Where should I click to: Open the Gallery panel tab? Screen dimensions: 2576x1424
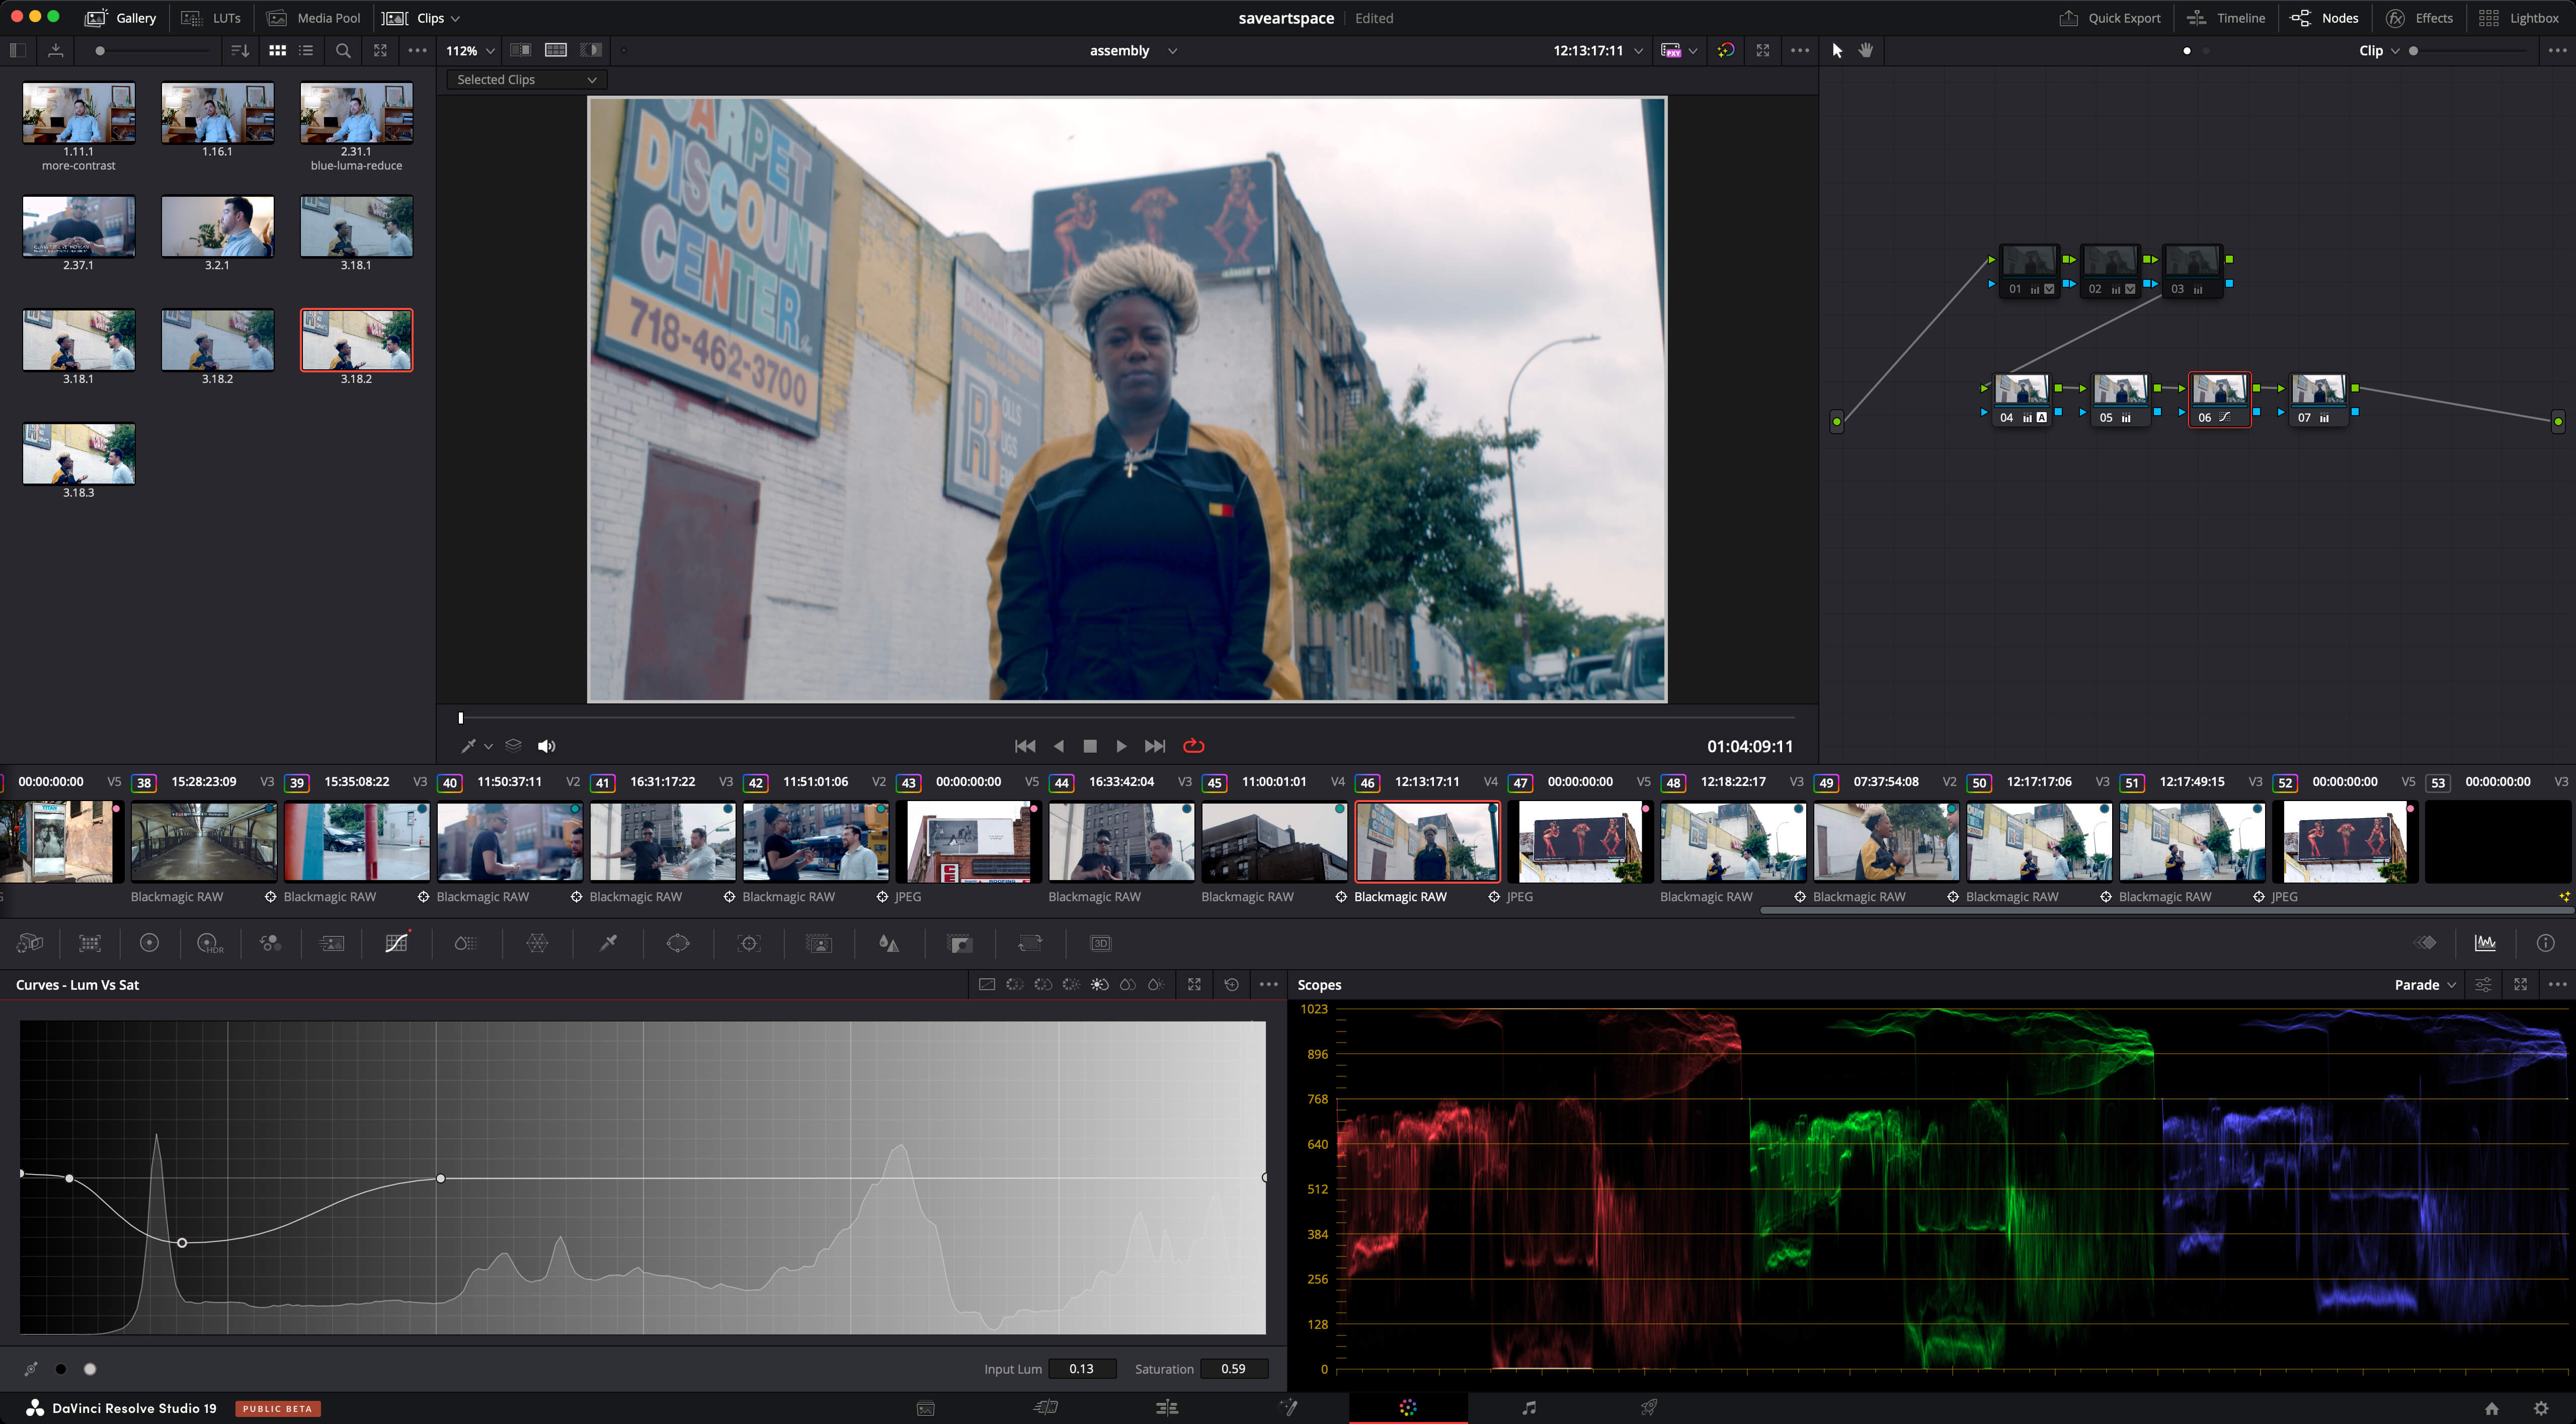[x=121, y=18]
